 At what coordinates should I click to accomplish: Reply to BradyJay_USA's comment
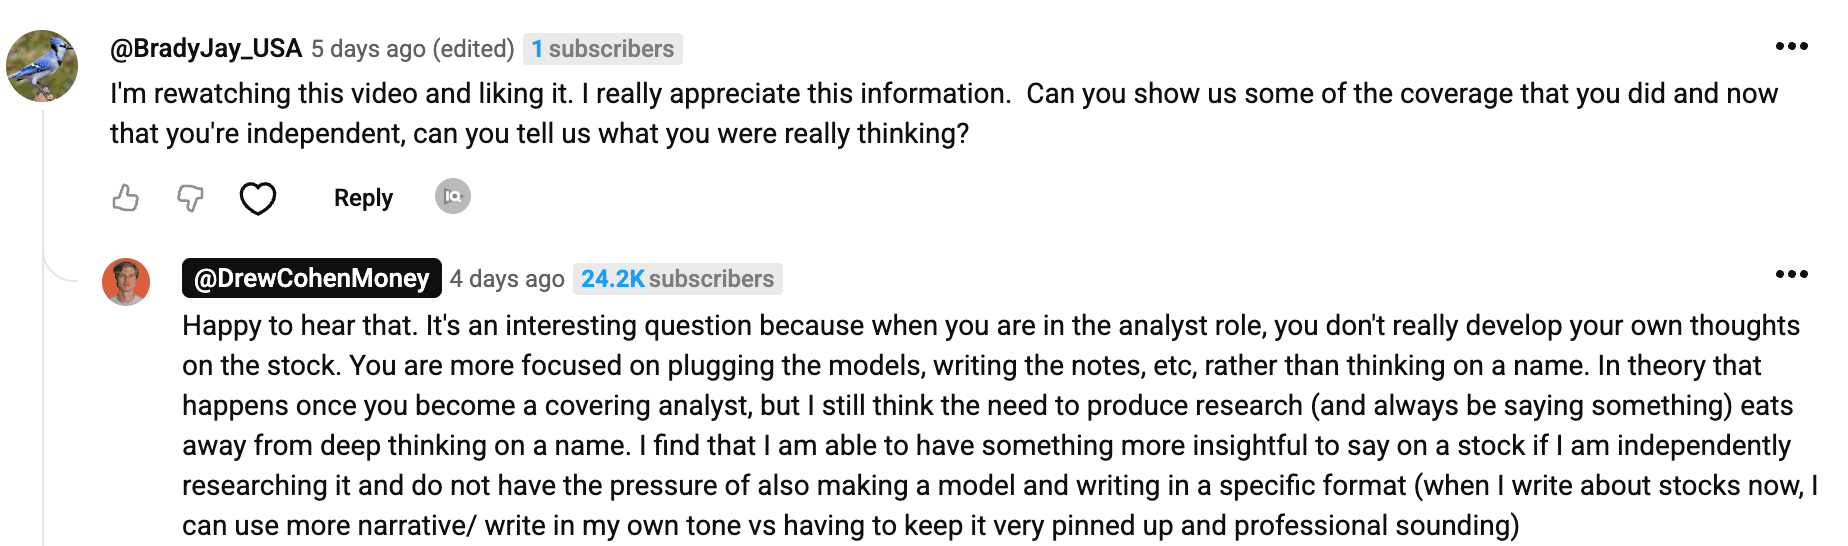point(363,198)
